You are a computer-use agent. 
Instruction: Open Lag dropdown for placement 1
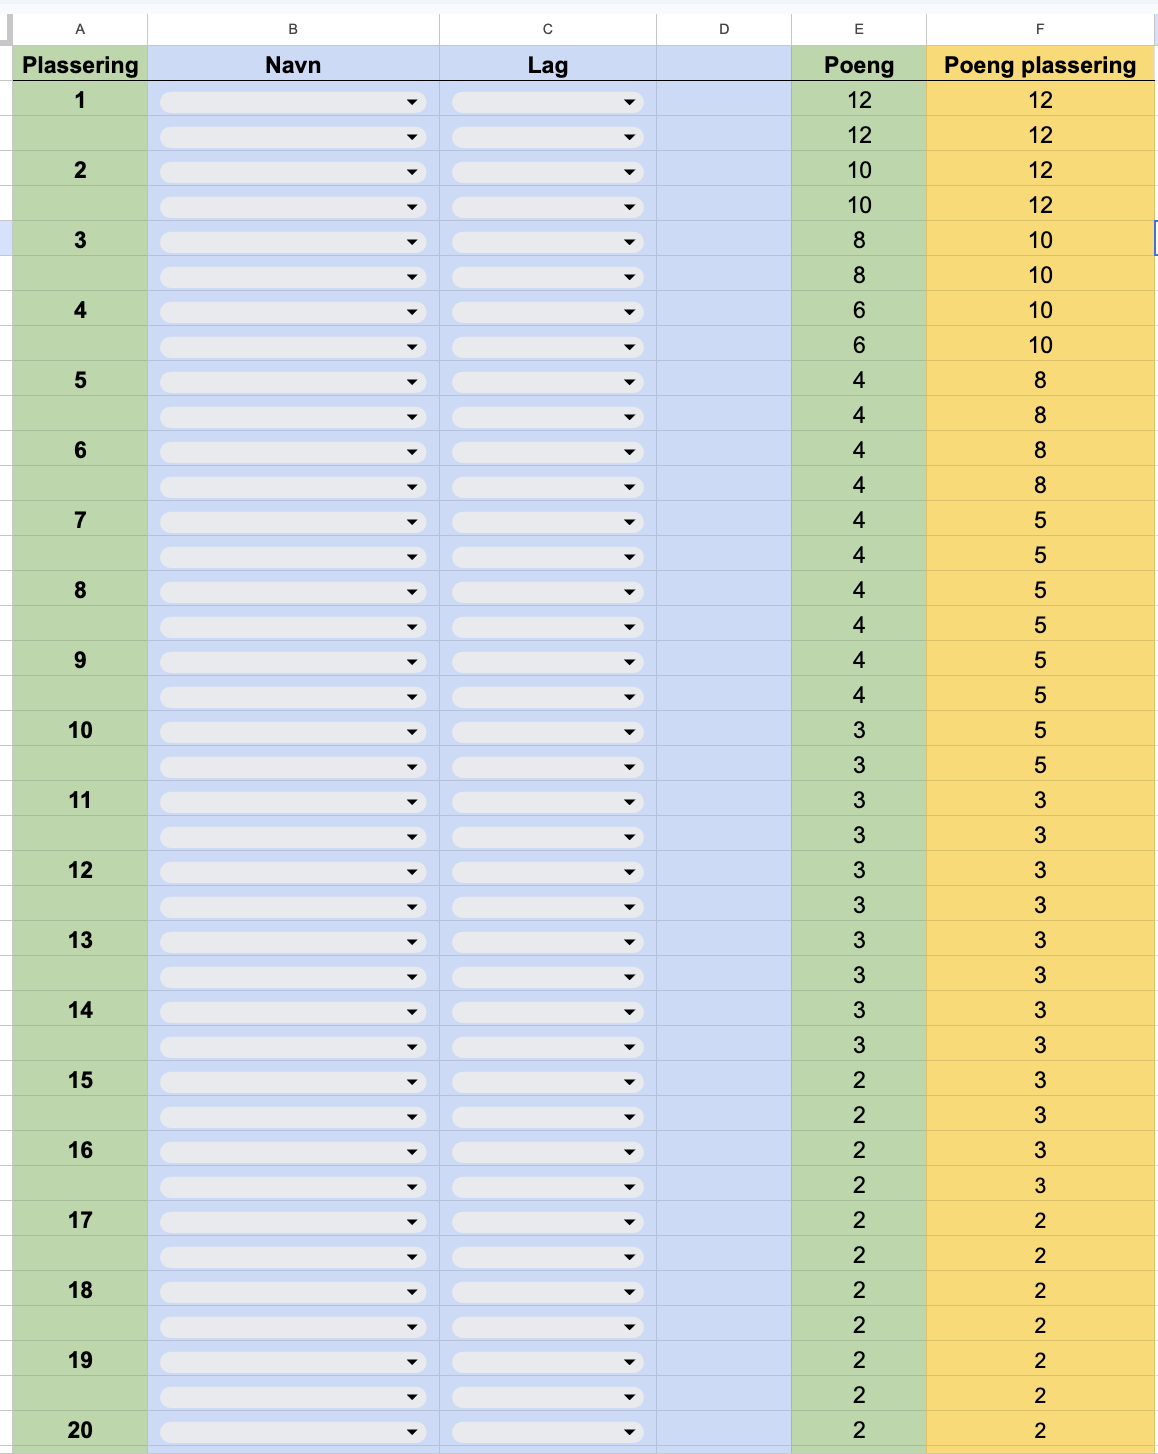[547, 102]
